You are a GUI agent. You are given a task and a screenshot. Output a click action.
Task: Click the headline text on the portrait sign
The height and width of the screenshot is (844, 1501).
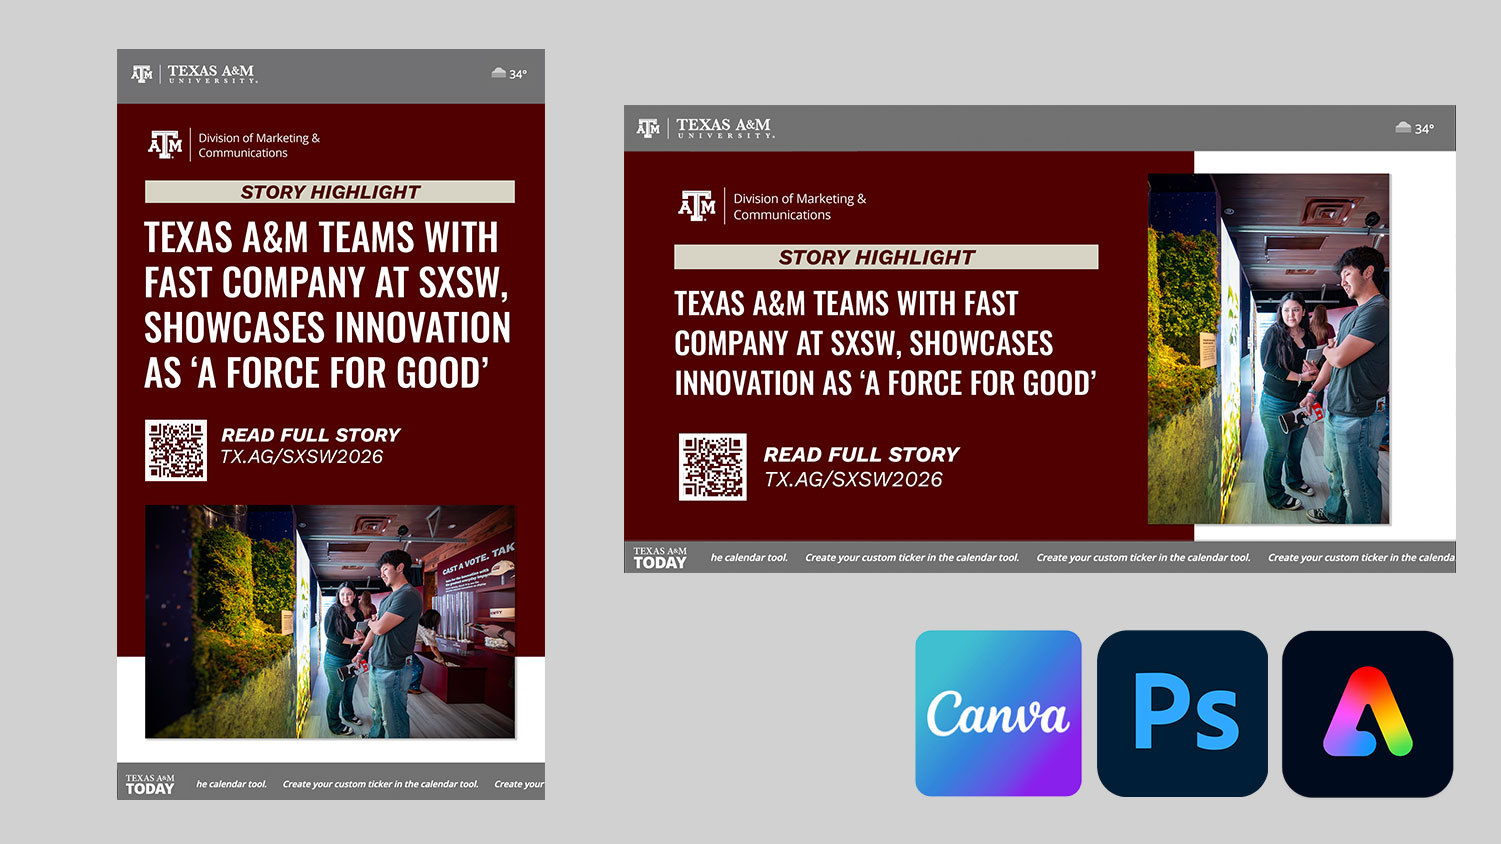(x=327, y=305)
